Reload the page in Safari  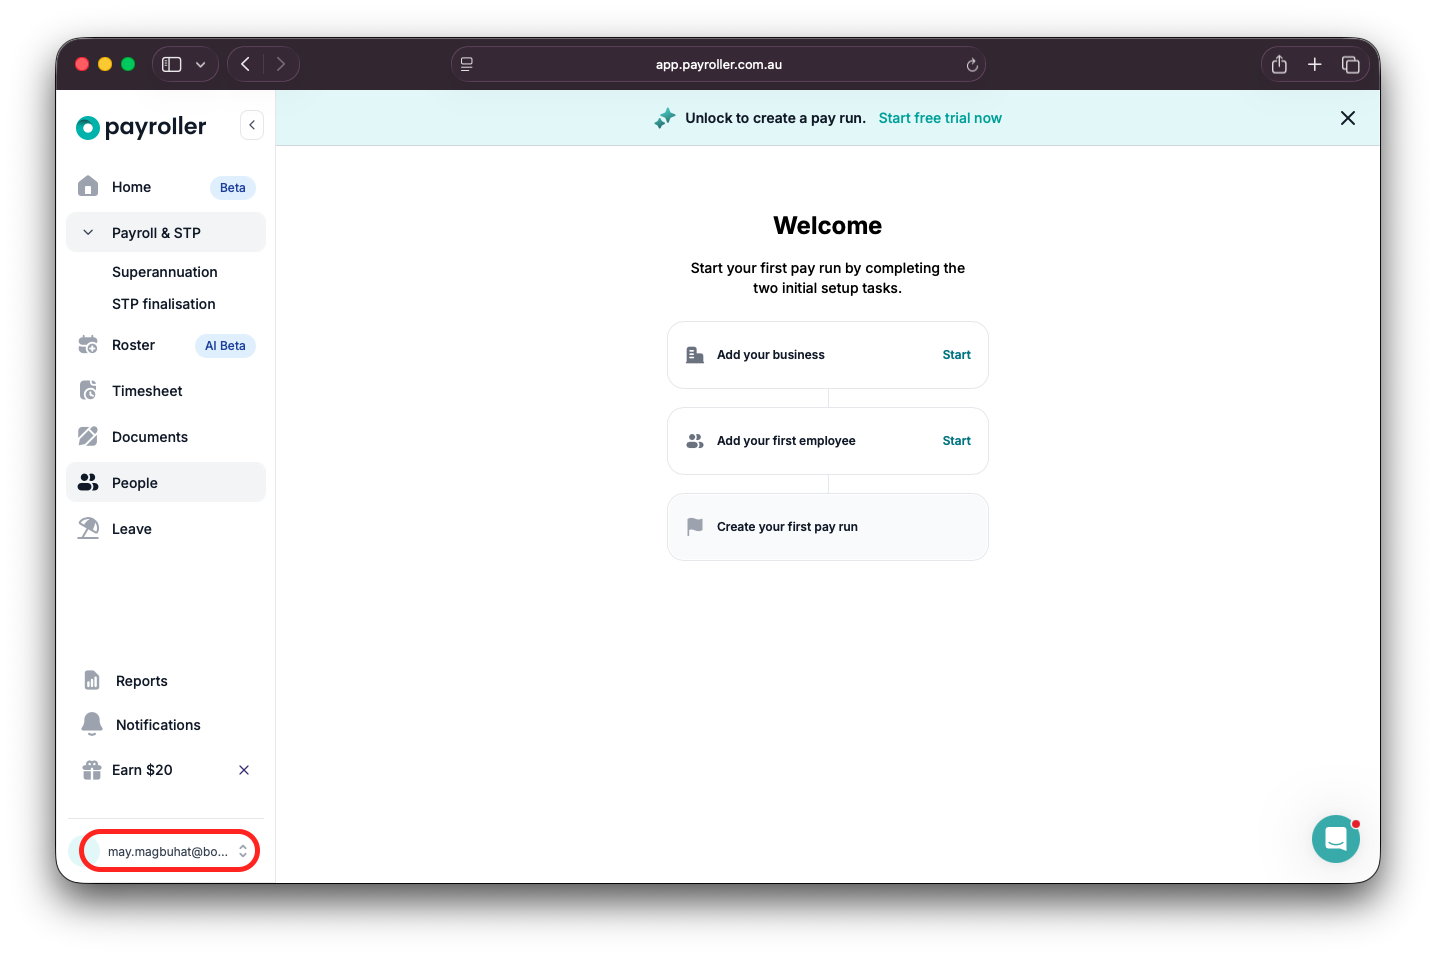(972, 65)
